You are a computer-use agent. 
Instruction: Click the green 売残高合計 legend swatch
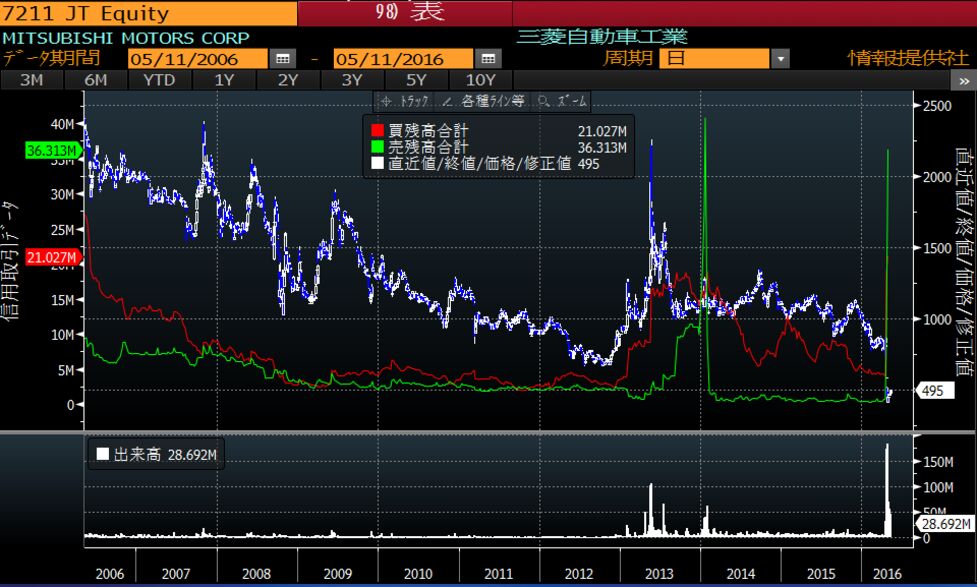[377, 146]
